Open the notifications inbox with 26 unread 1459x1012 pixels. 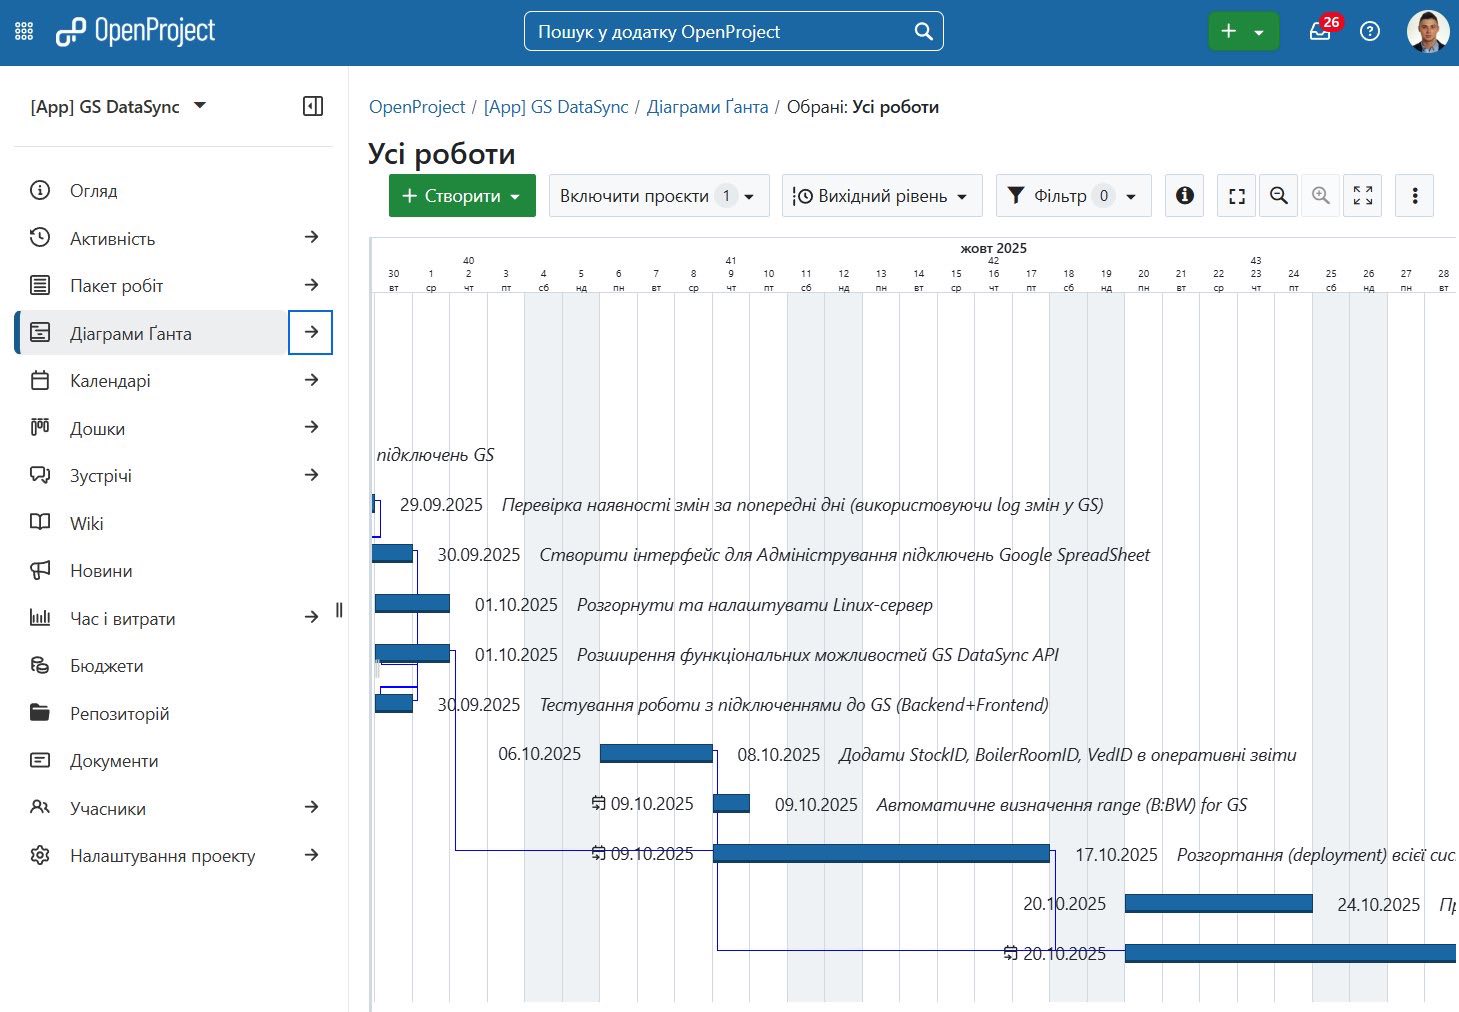(1320, 31)
